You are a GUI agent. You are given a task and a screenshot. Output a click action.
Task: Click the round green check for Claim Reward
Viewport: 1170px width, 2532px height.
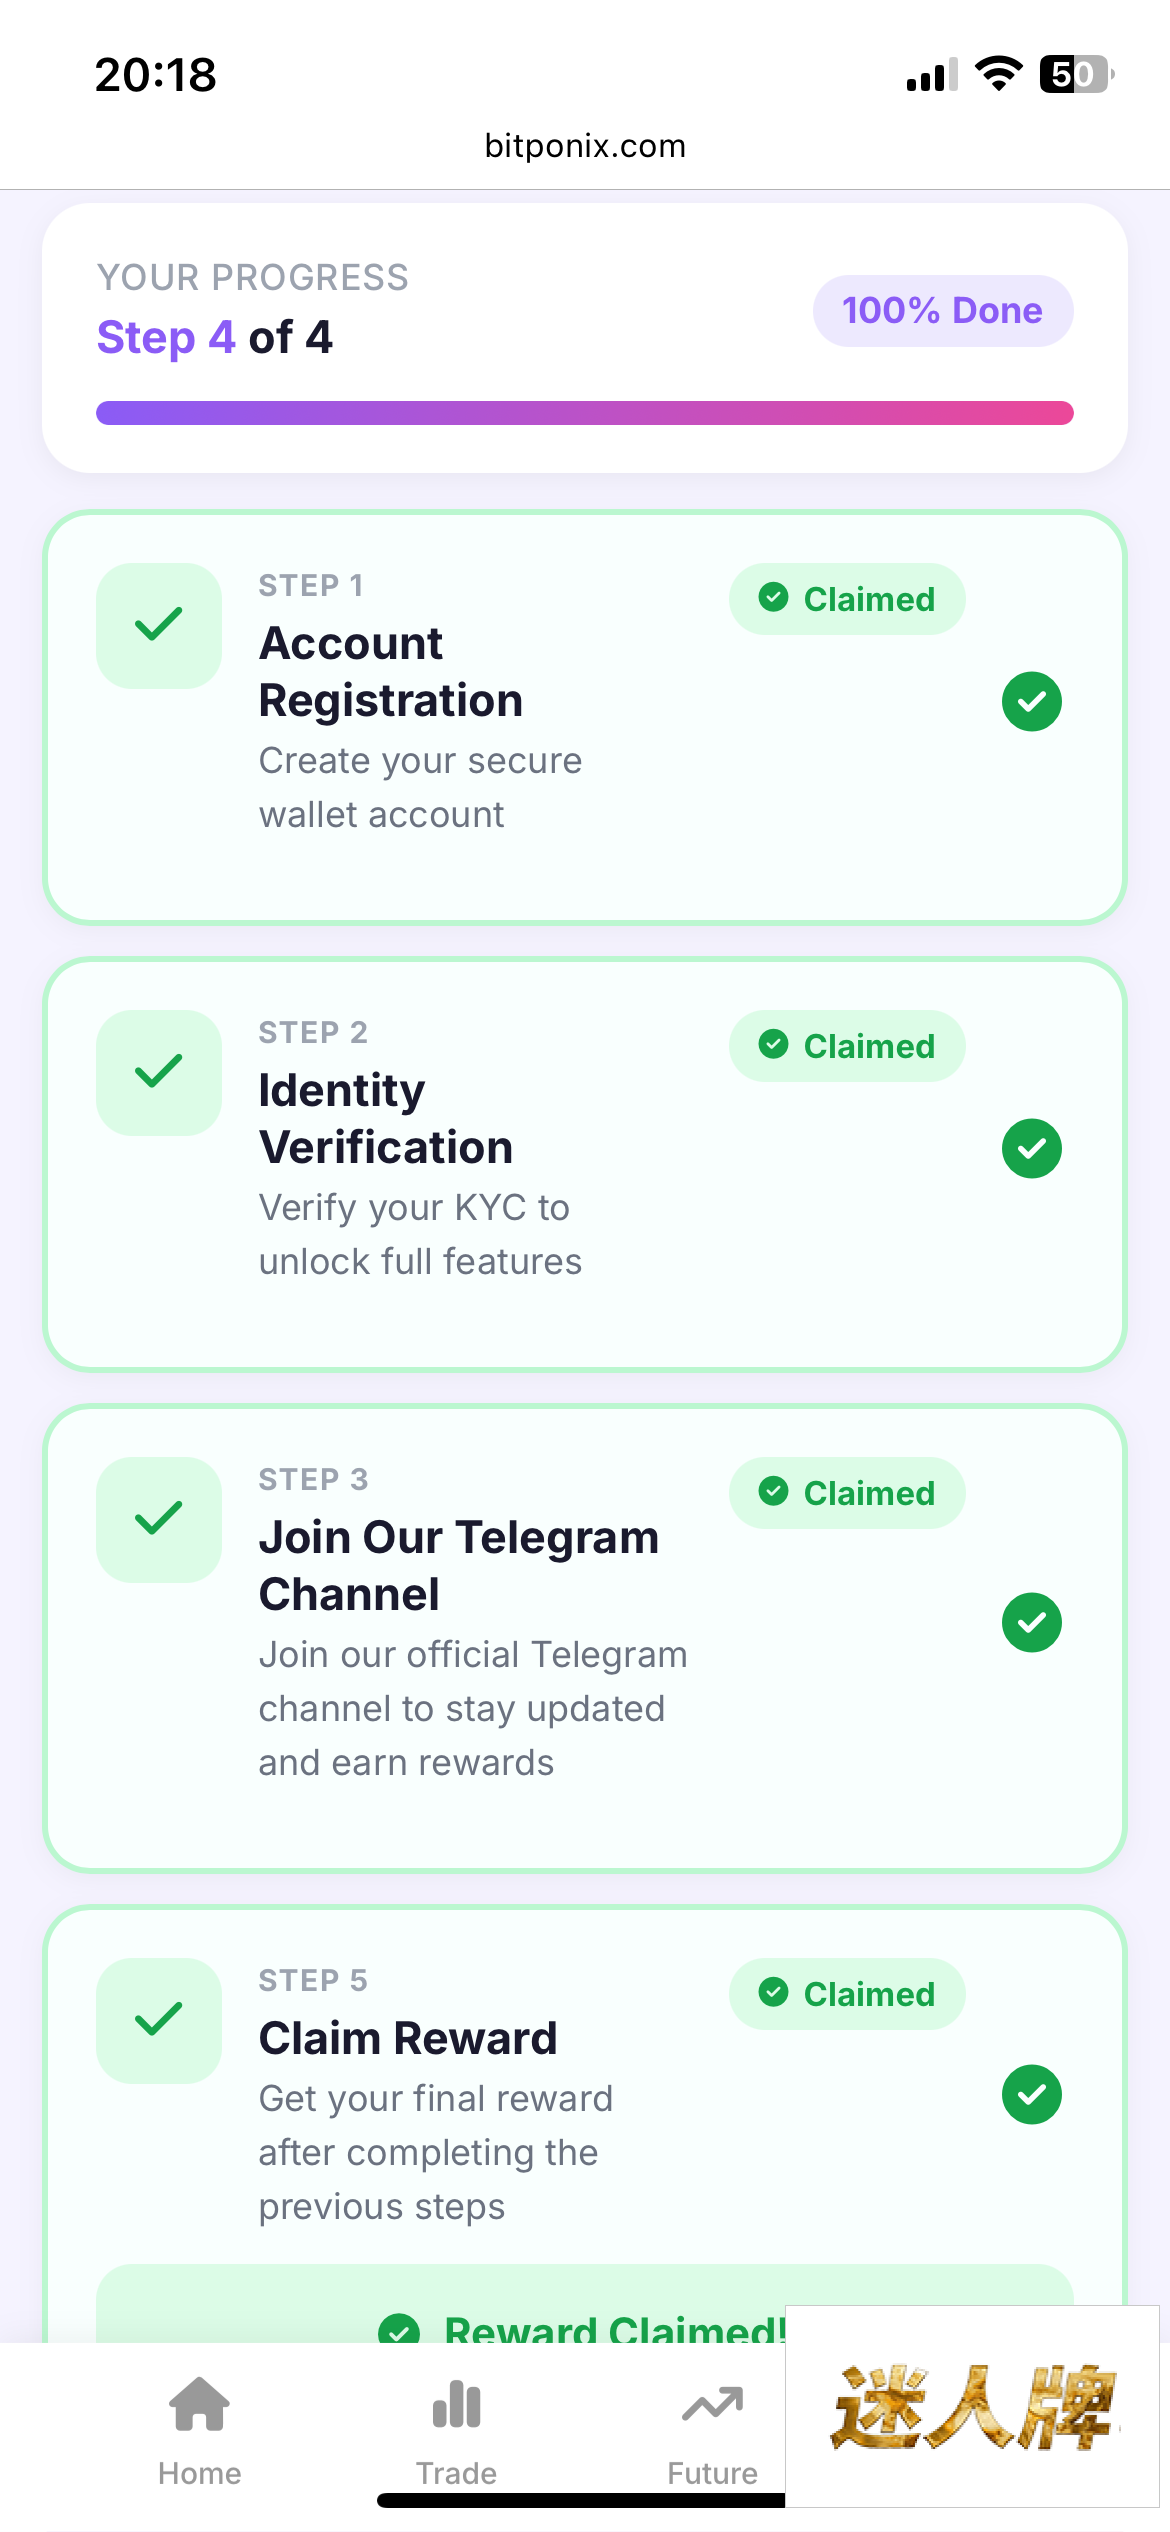pos(1031,2094)
